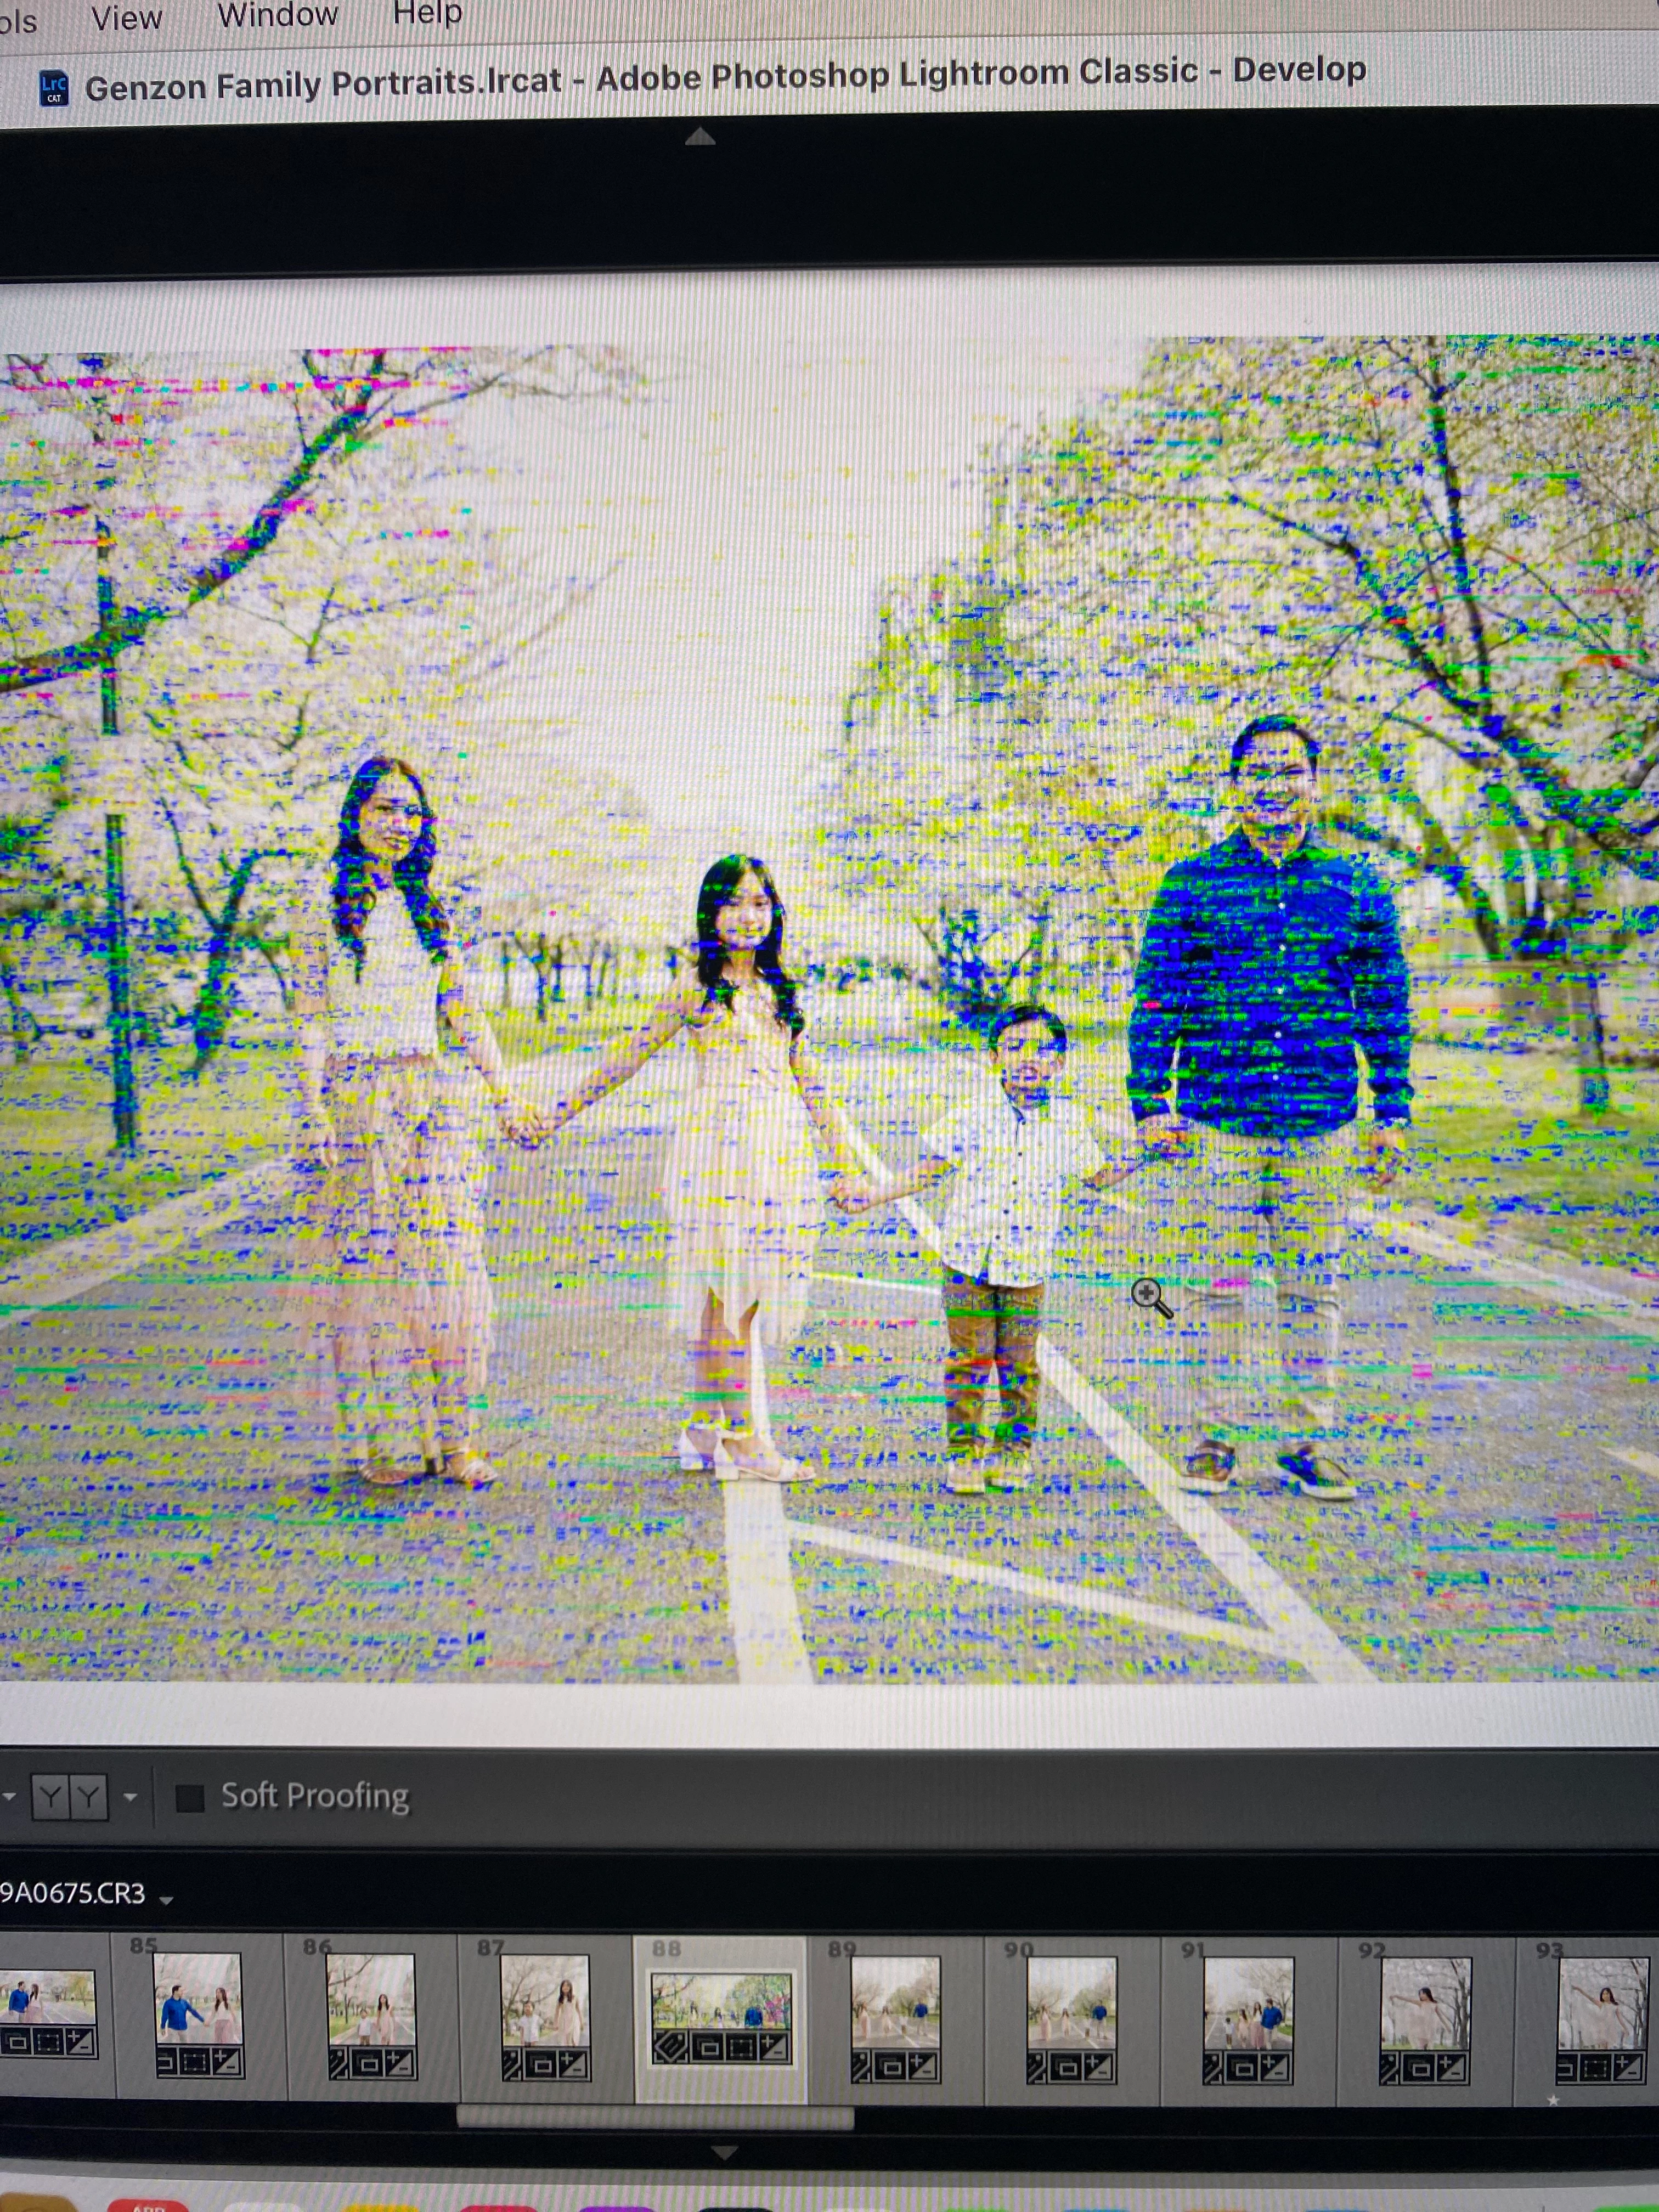
Task: Enable the Soft Proofing checkbox
Action: (x=189, y=1798)
